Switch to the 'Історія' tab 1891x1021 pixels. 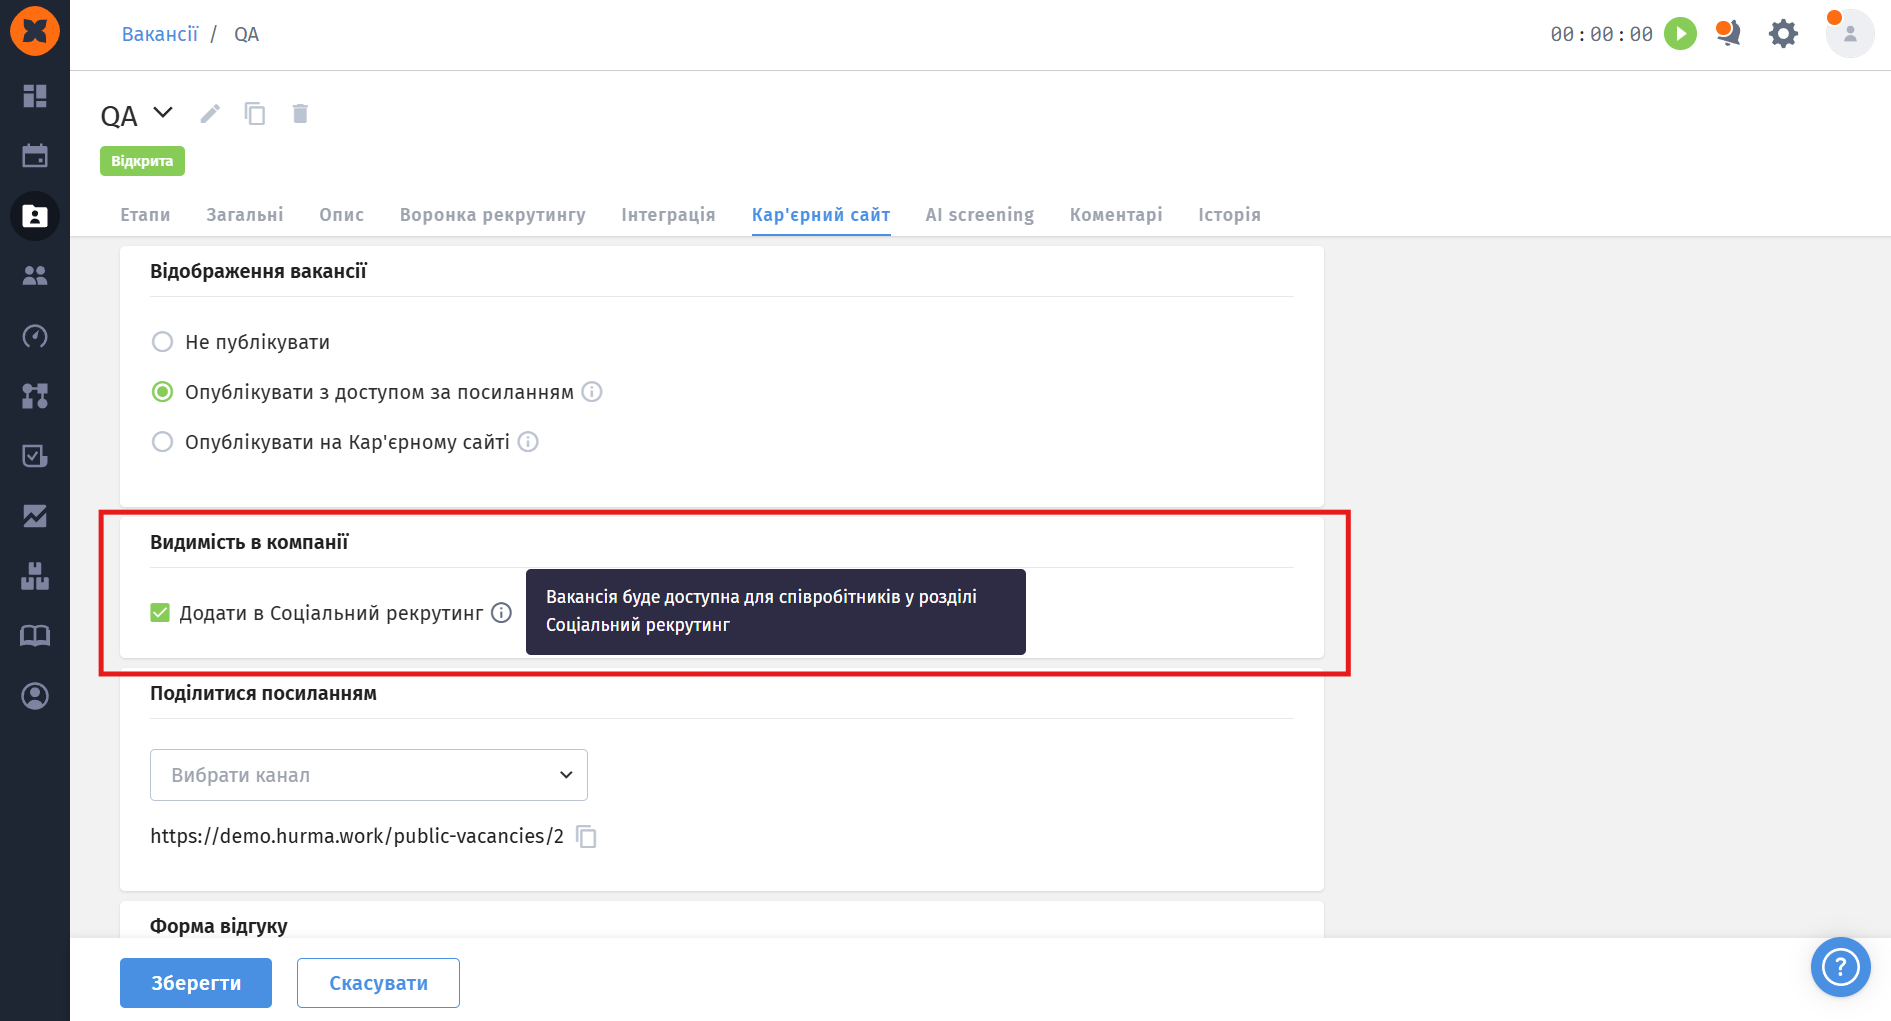coord(1229,215)
